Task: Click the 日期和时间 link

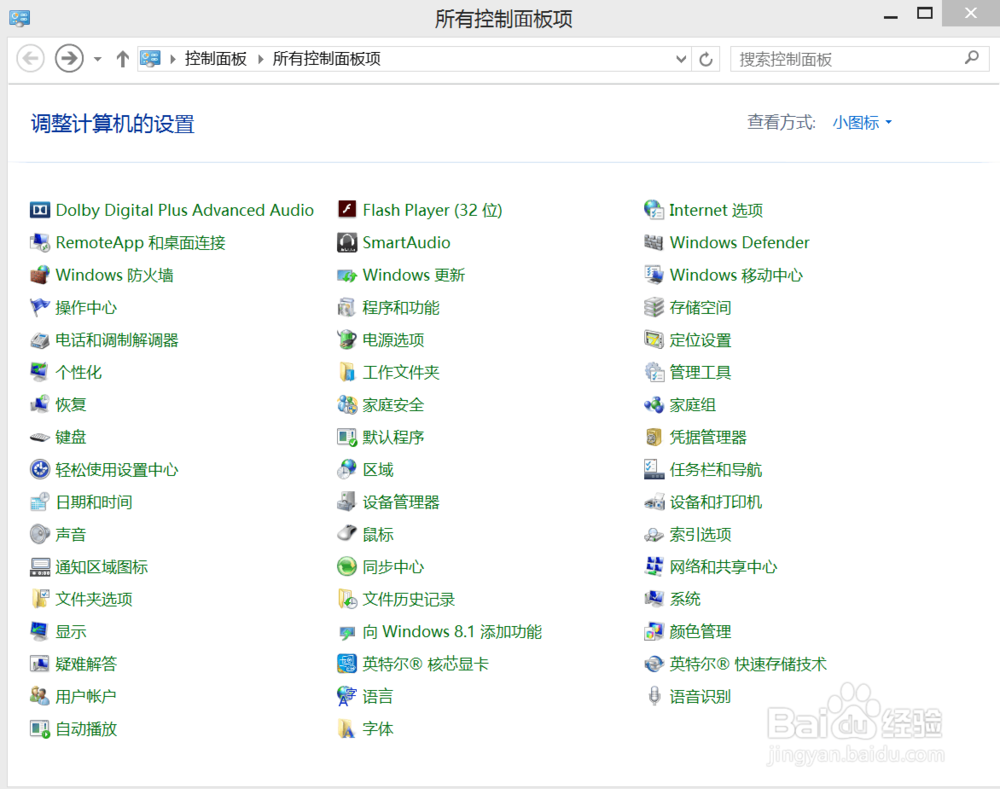Action: [94, 502]
